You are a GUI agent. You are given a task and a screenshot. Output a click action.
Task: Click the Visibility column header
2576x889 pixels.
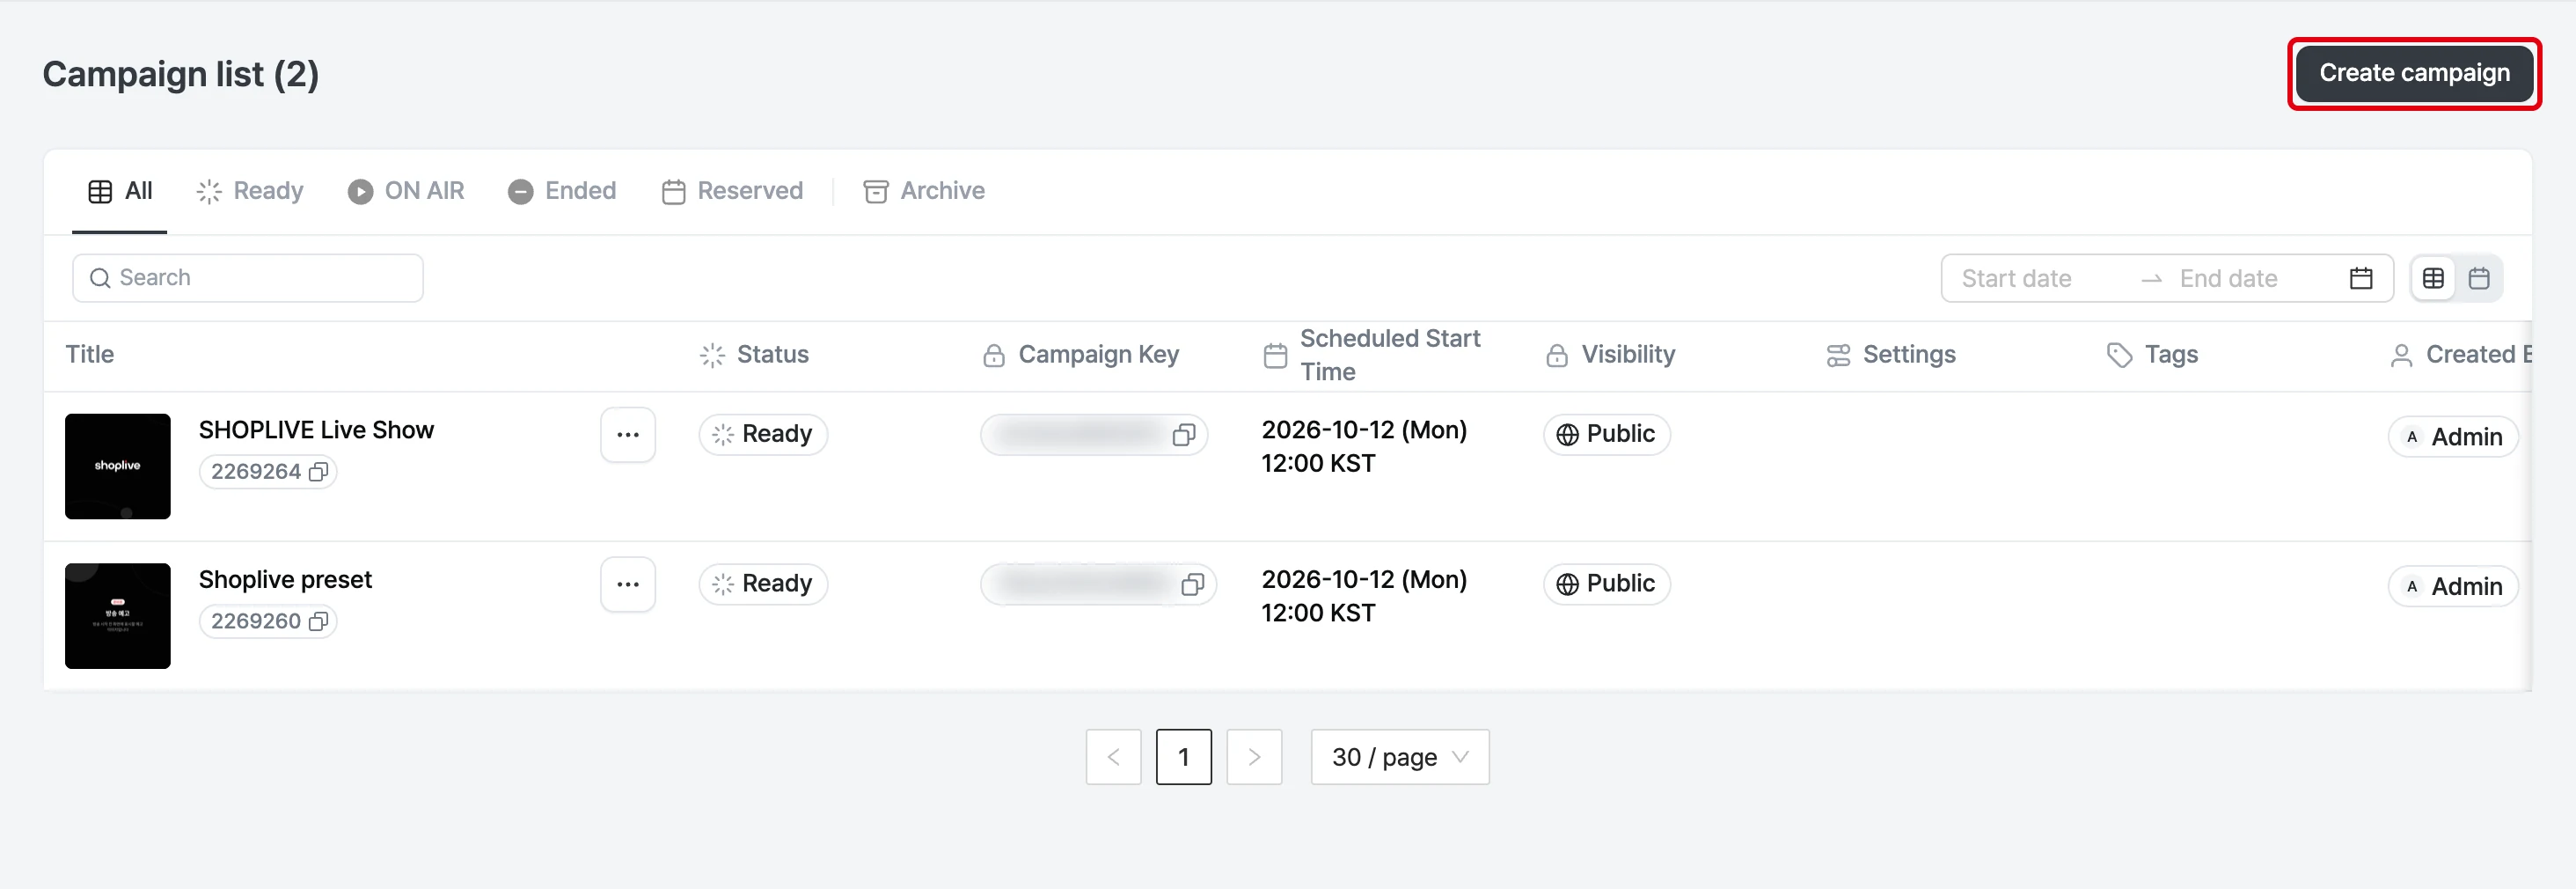coord(1610,355)
